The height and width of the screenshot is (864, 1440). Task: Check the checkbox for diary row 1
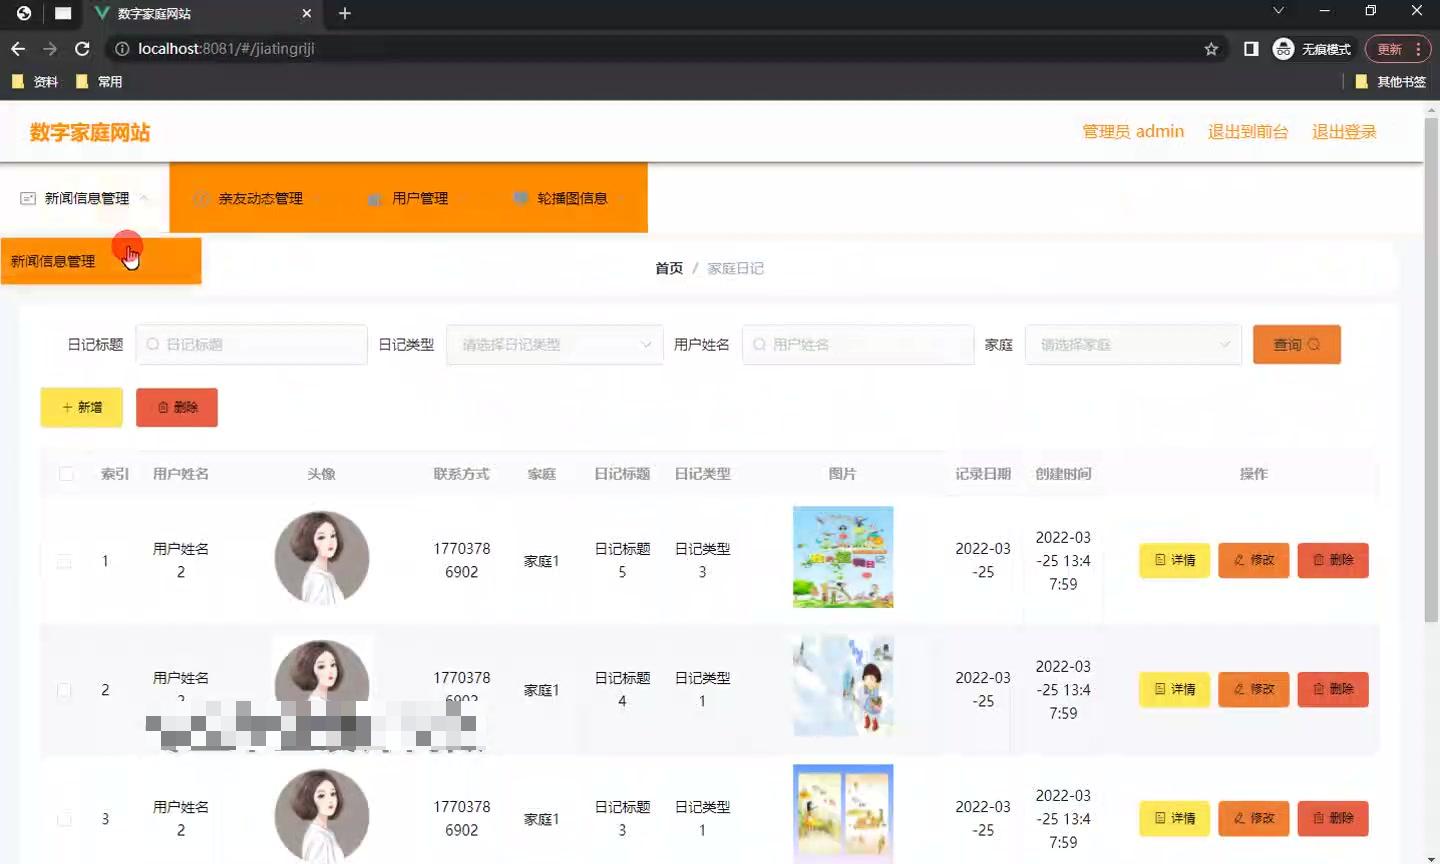pyautogui.click(x=64, y=561)
